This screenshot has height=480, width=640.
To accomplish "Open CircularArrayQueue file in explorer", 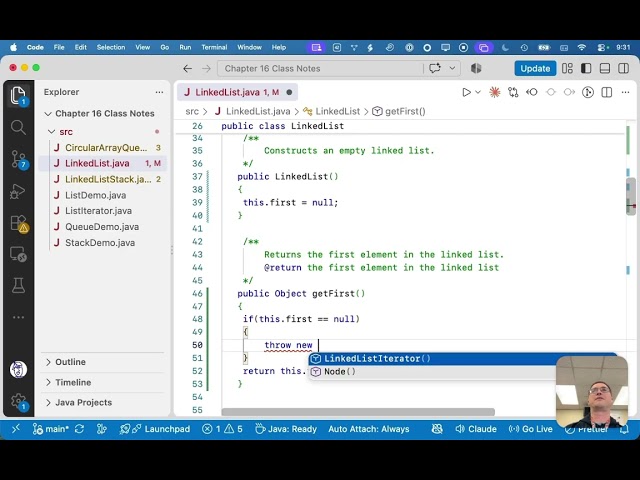I will pos(106,148).
